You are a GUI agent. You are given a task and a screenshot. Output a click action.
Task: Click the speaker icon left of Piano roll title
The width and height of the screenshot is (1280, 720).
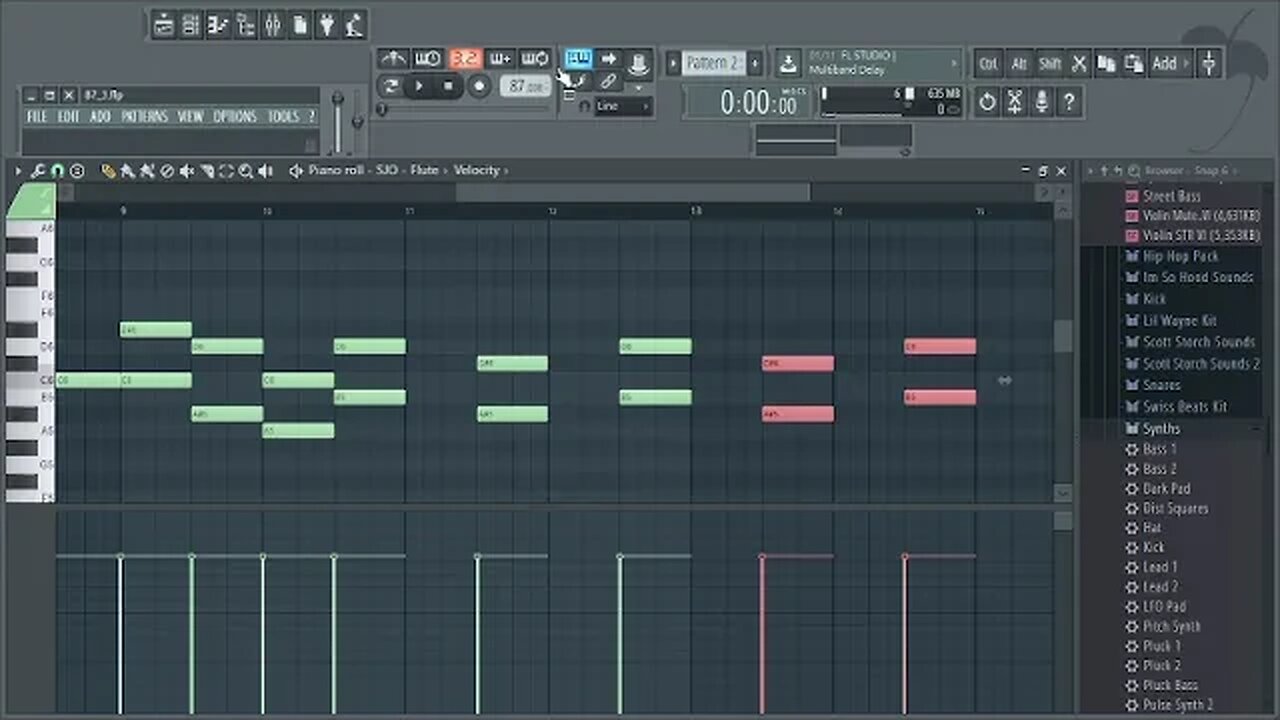click(x=296, y=170)
